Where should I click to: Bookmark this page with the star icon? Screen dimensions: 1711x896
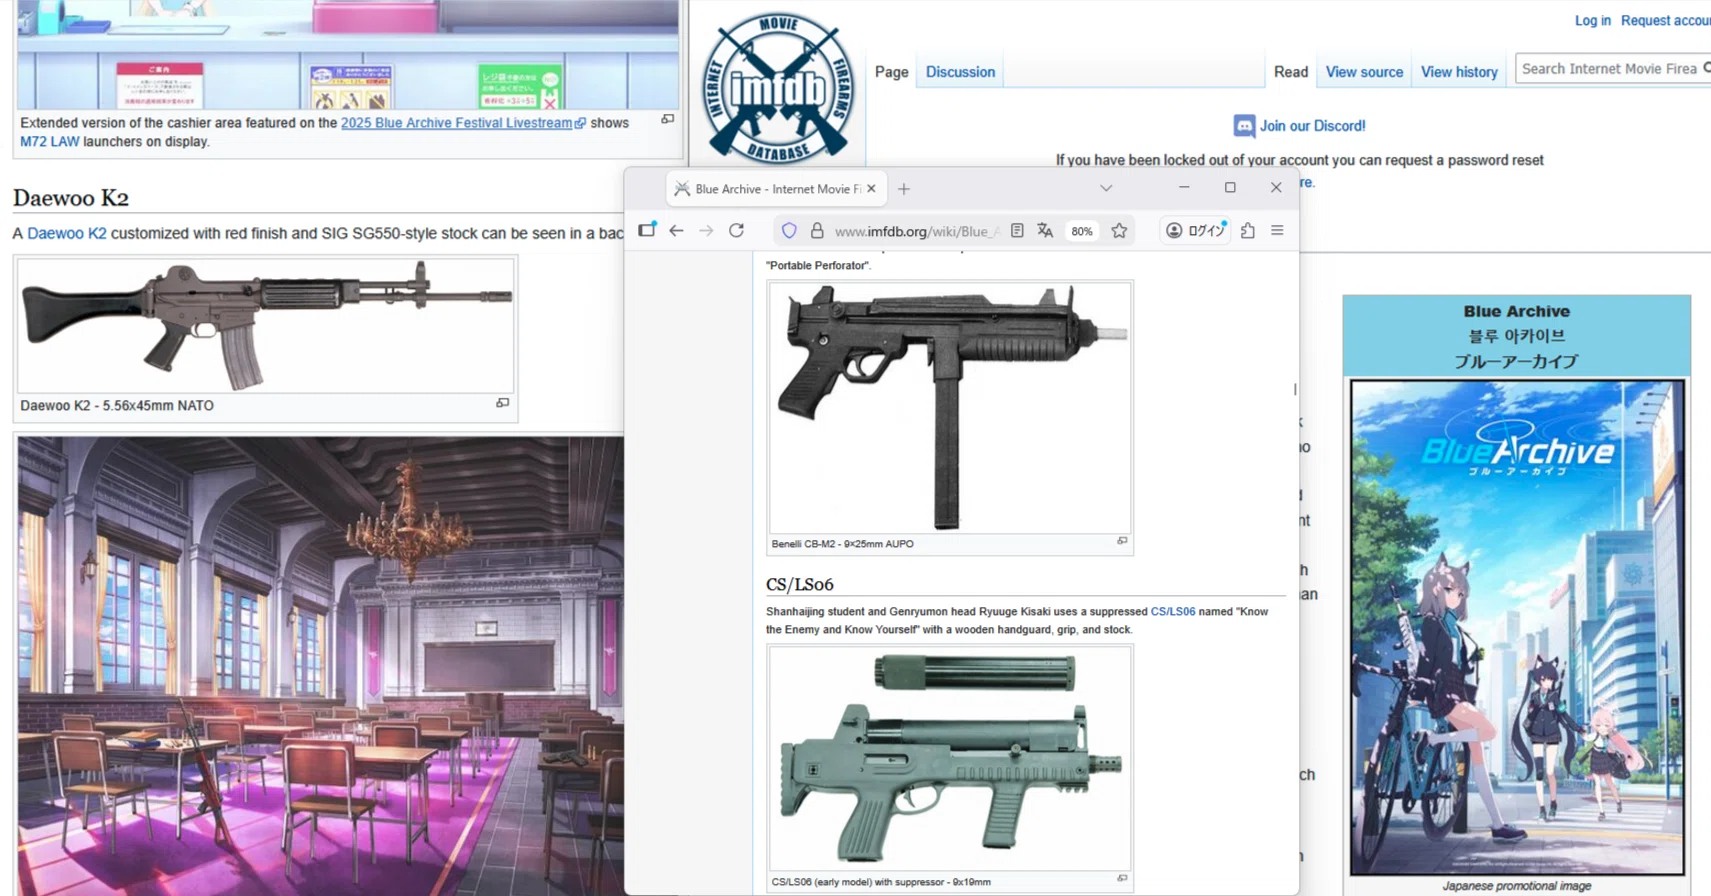coord(1119,231)
